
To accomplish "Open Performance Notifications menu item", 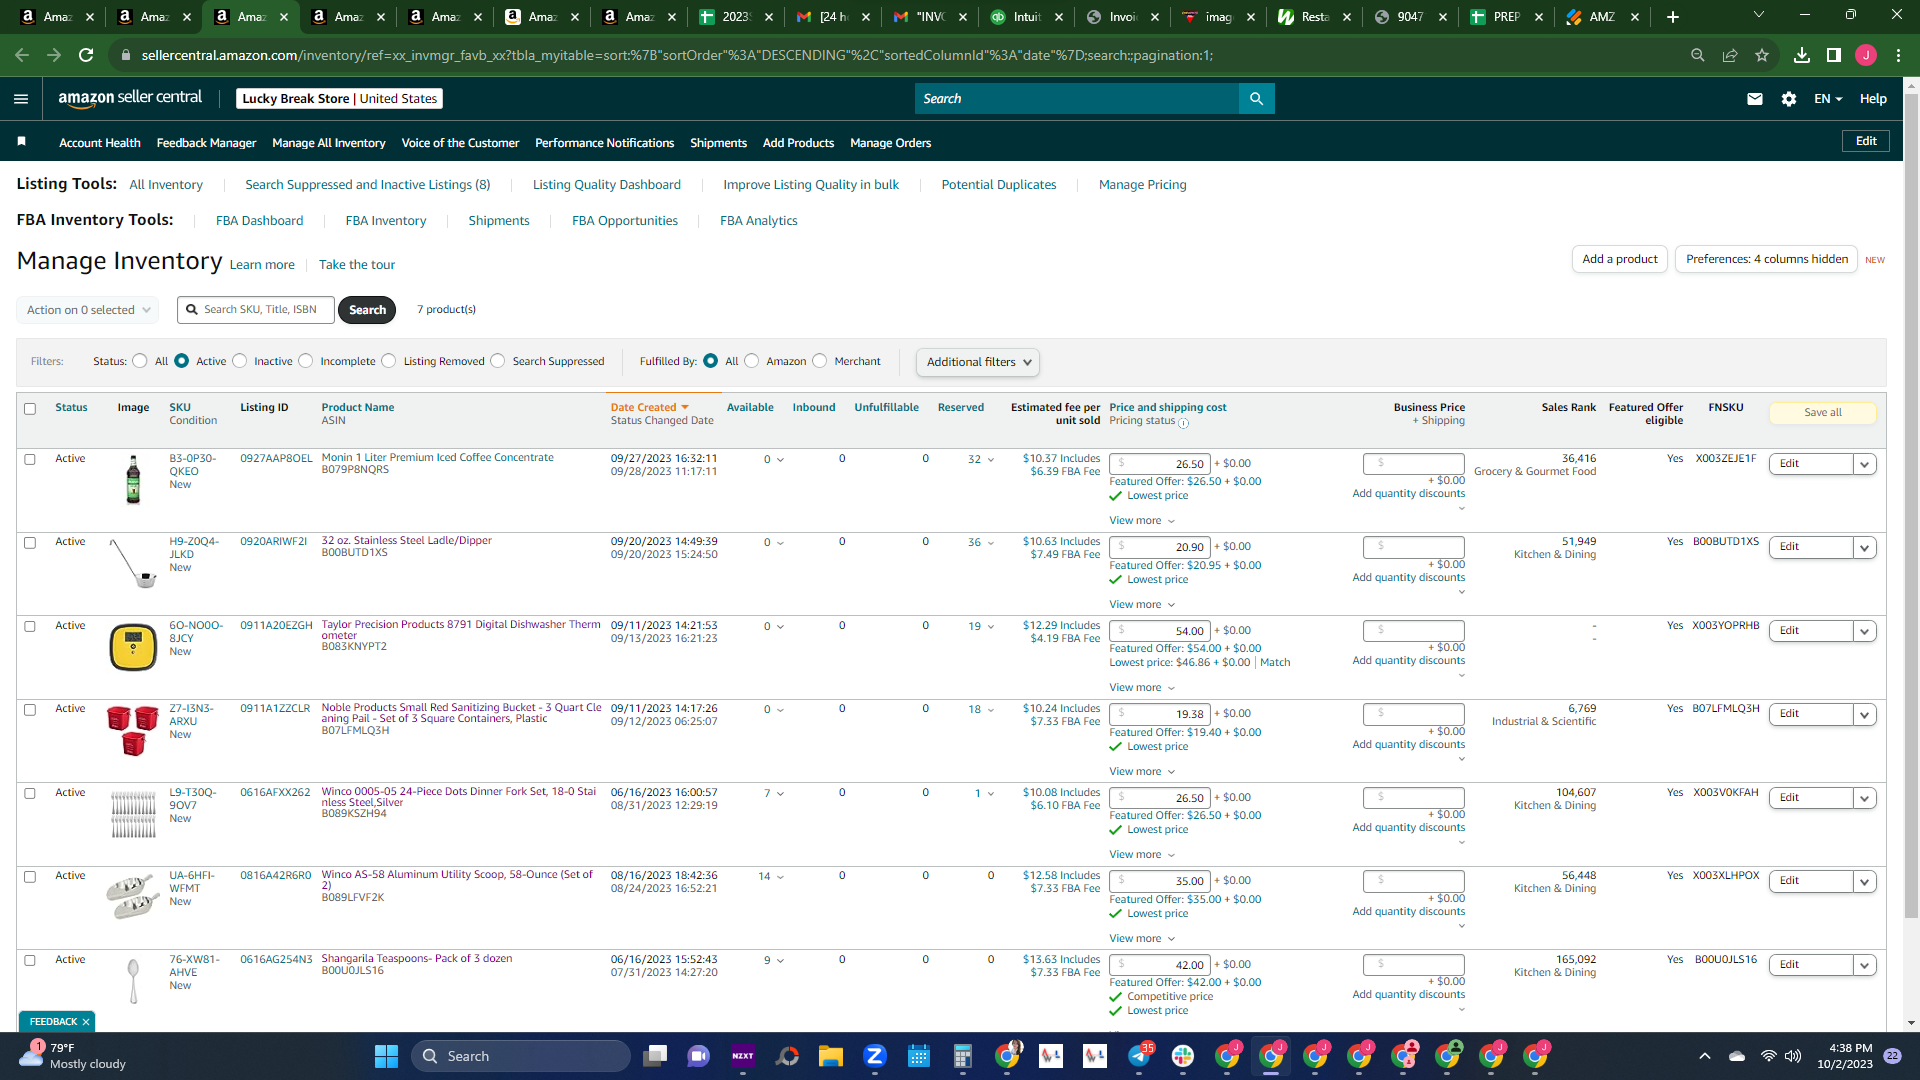I will pos(604,143).
